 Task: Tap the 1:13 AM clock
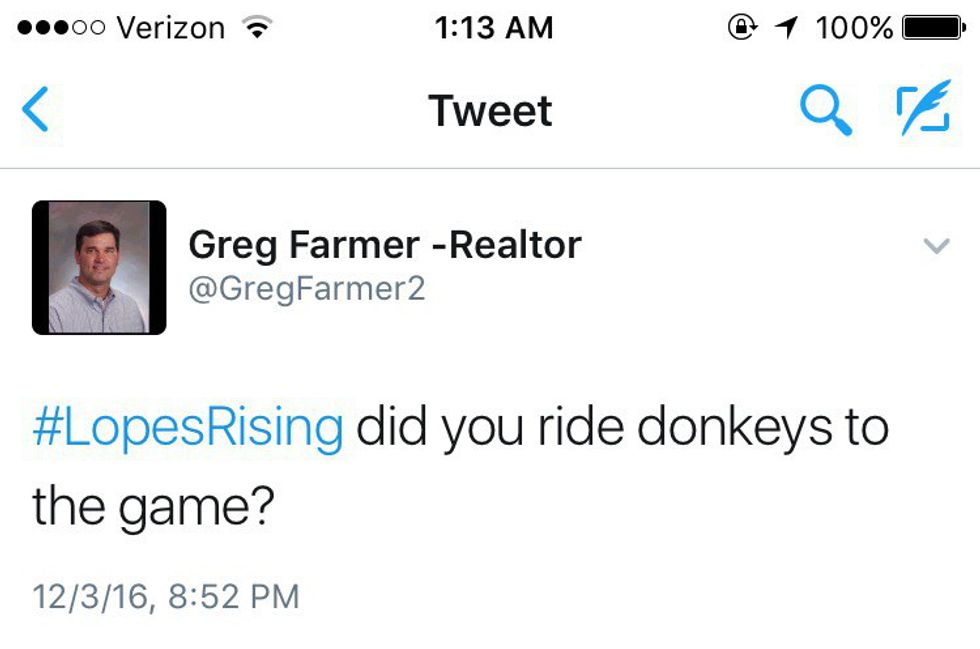click(494, 28)
